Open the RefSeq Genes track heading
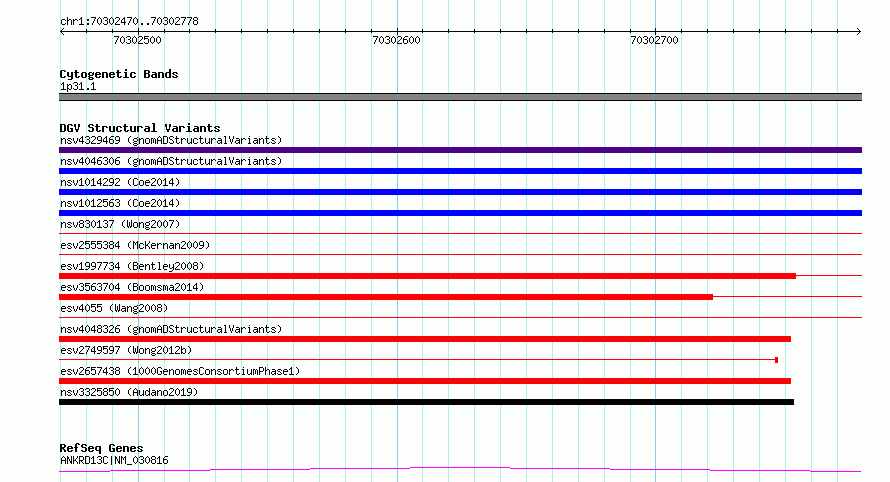 [101, 448]
